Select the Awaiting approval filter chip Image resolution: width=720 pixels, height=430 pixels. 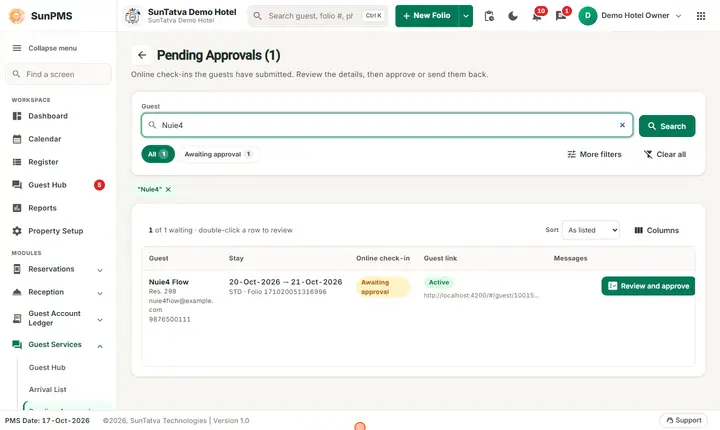coord(218,154)
